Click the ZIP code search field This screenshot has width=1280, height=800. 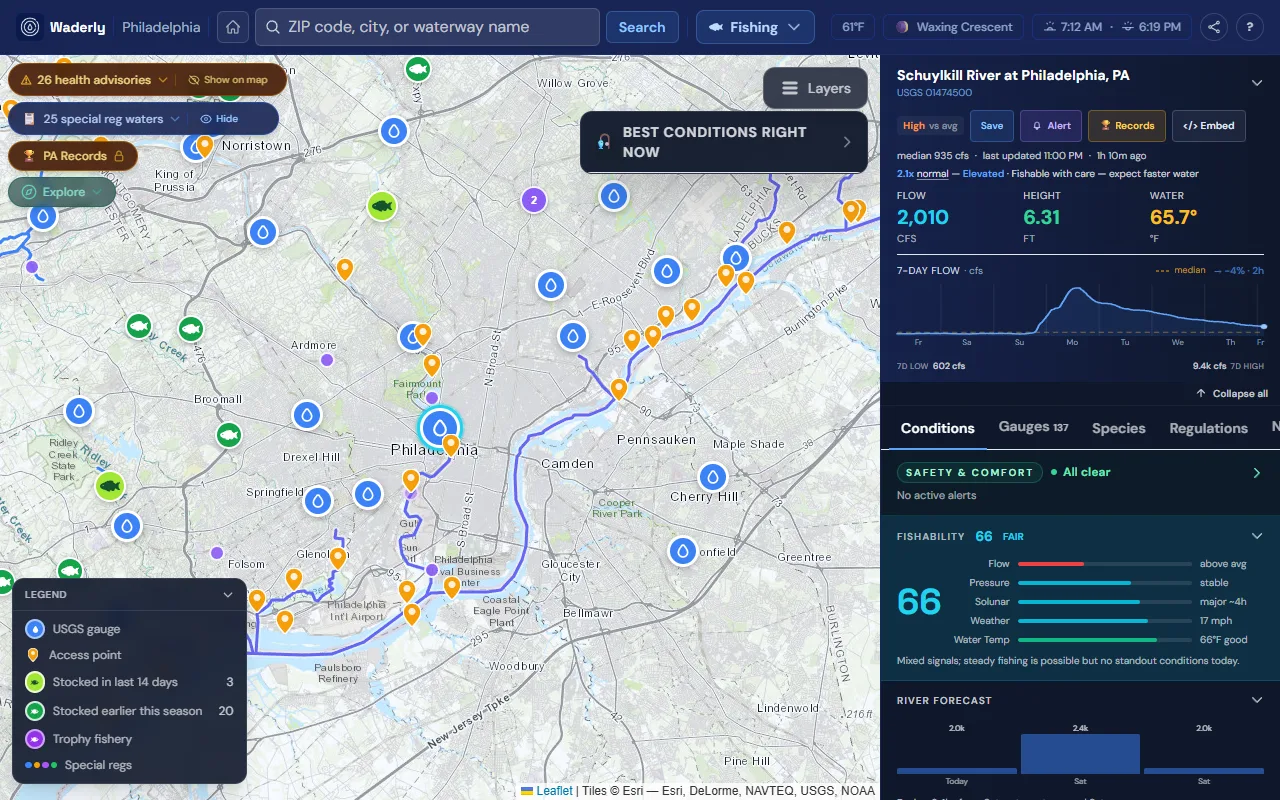428,27
